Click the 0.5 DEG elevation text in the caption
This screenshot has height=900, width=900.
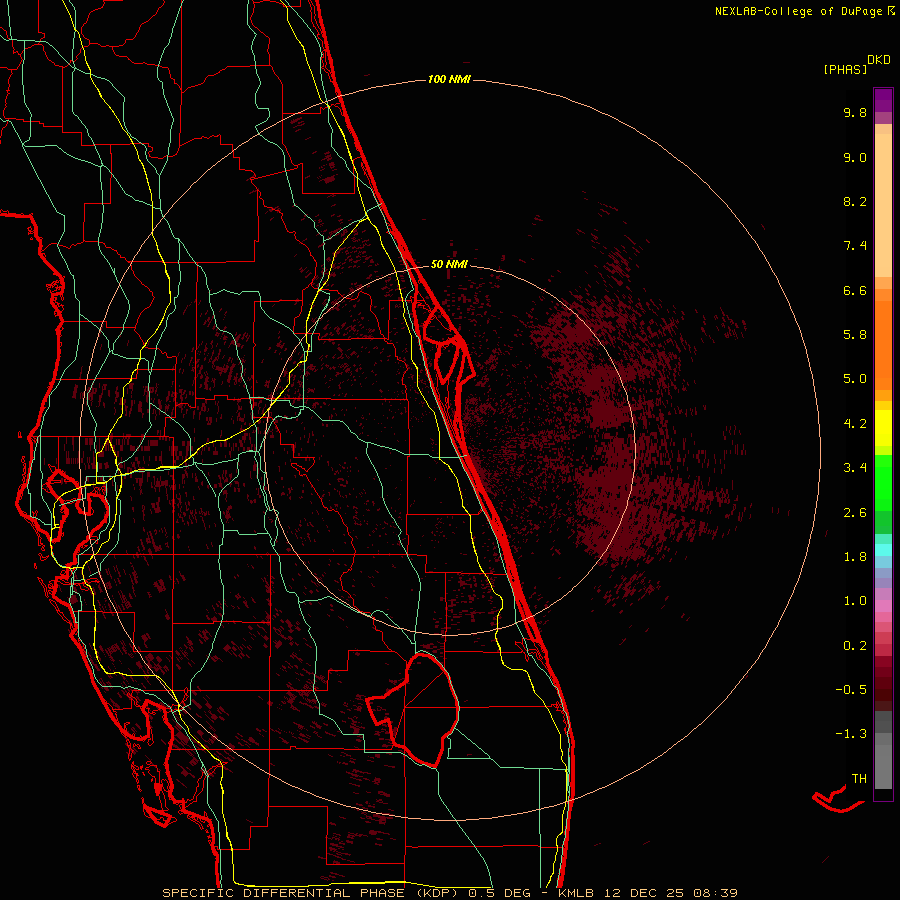coord(501,893)
